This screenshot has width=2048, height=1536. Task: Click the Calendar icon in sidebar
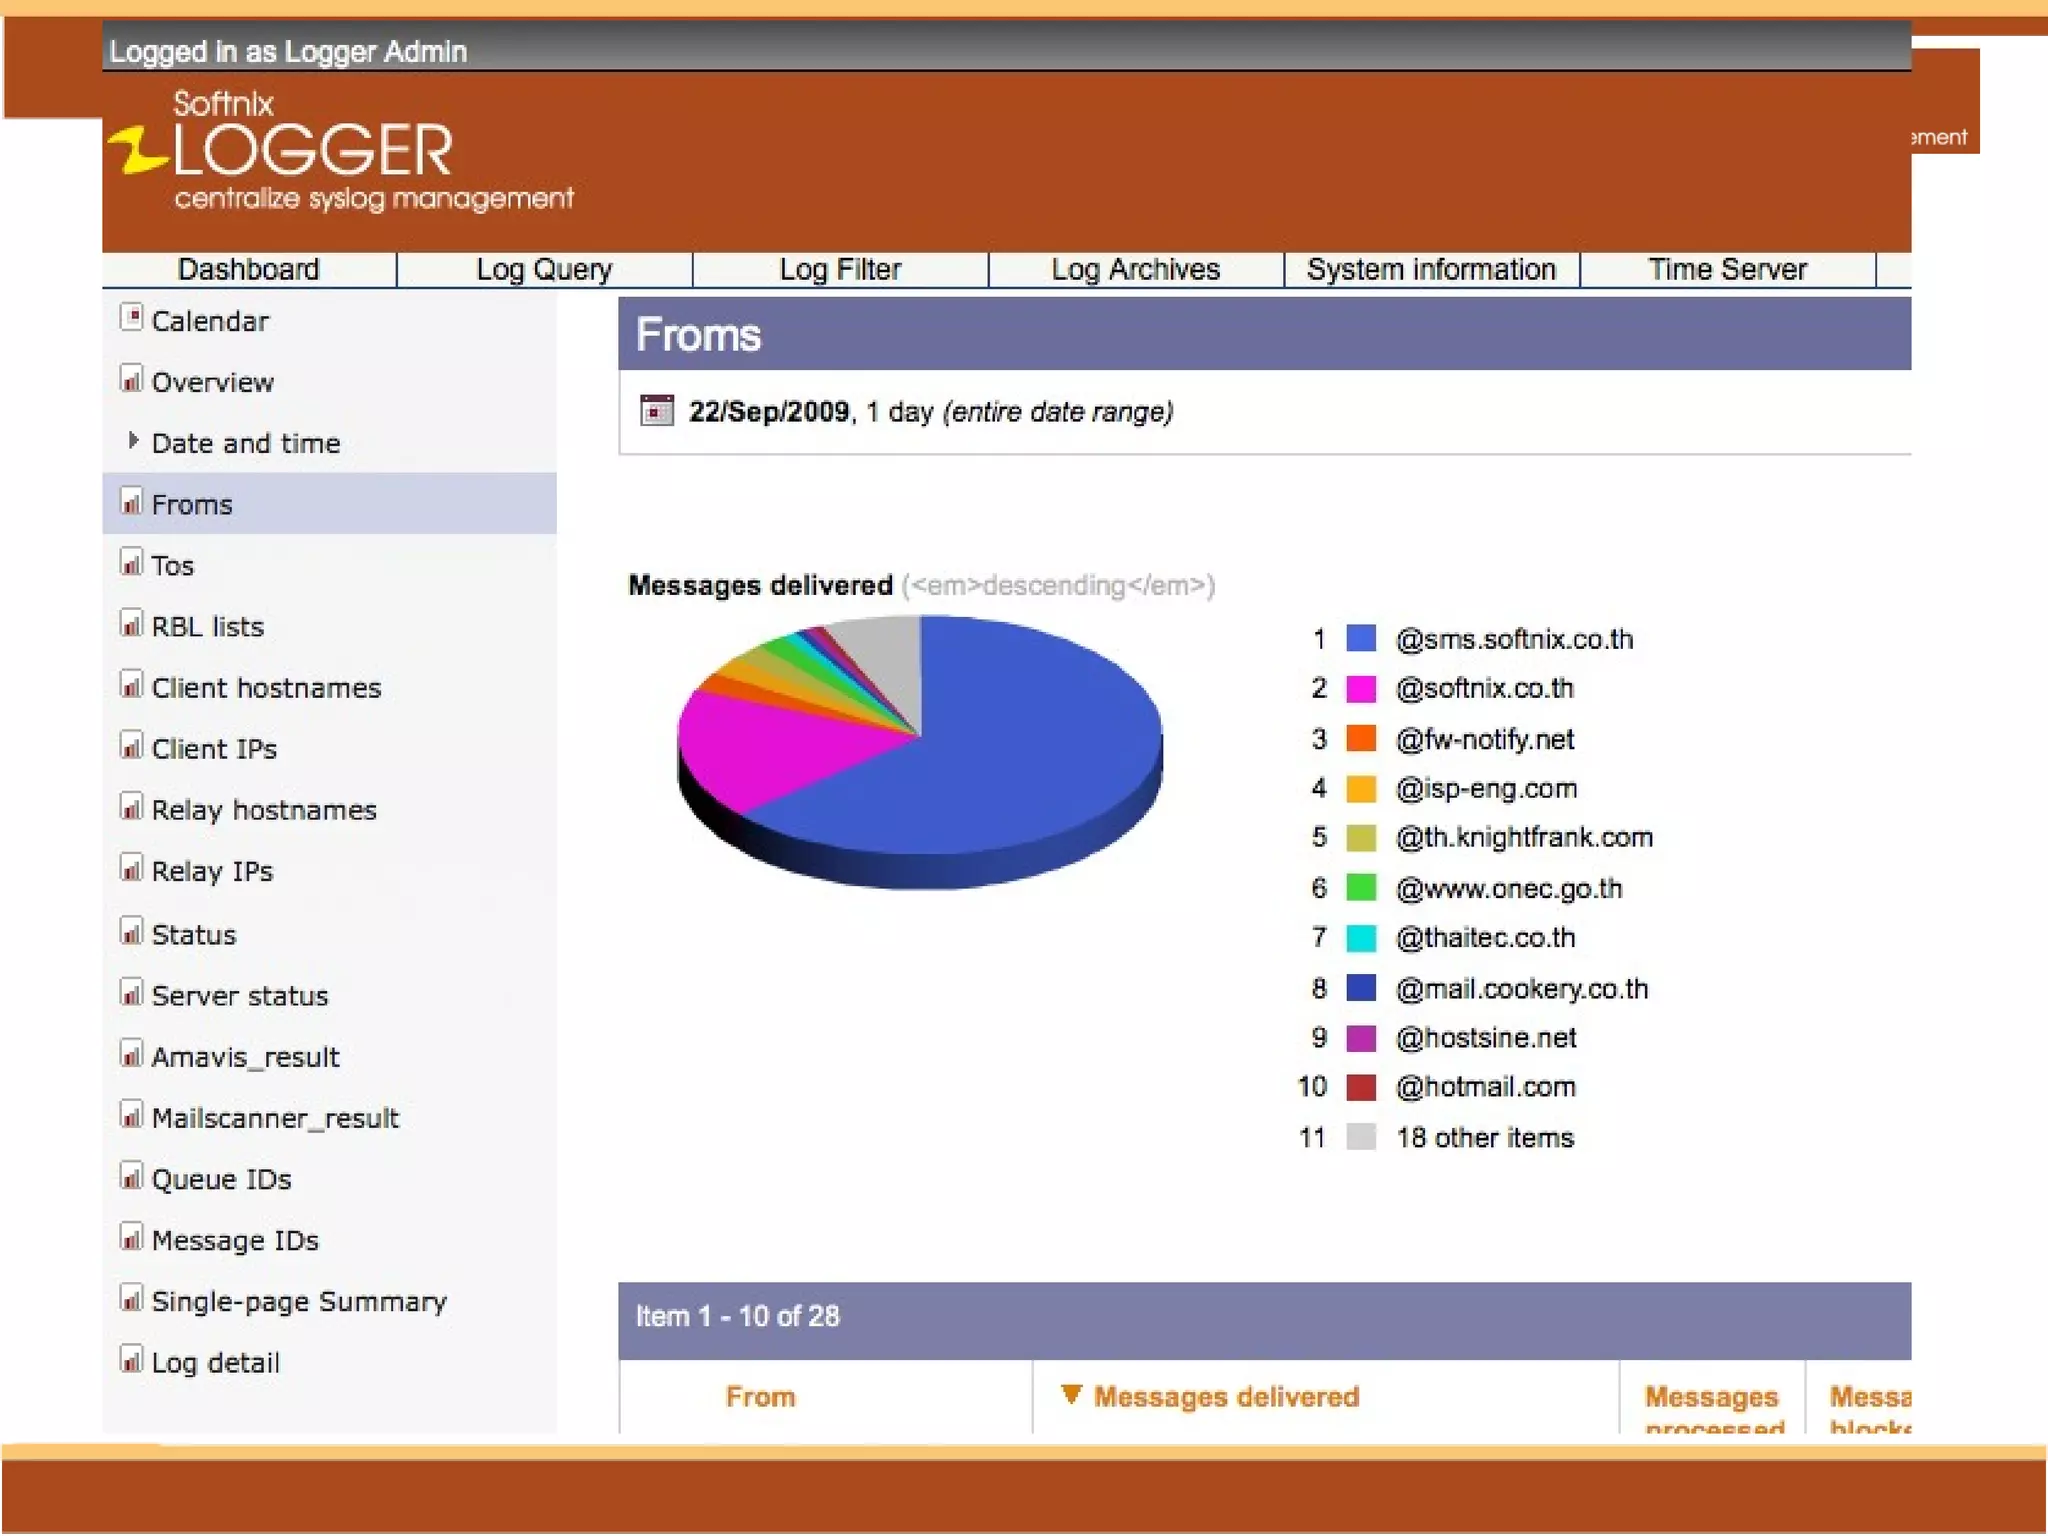(131, 318)
